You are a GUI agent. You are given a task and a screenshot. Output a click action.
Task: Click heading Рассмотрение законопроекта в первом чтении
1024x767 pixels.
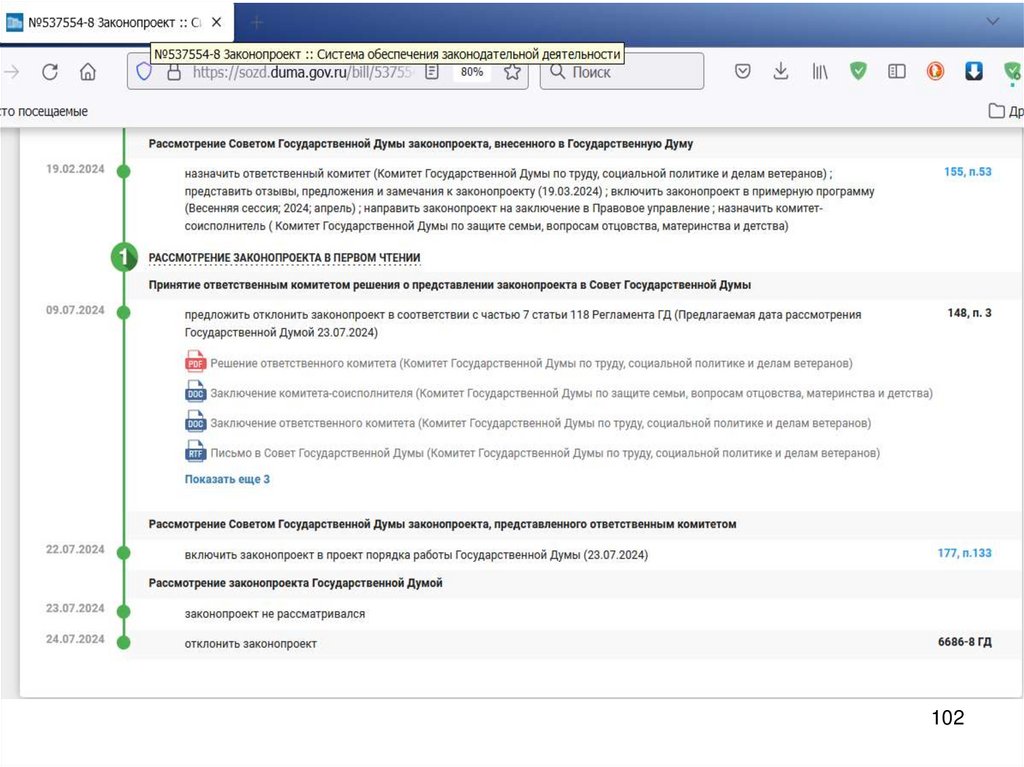pos(284,258)
